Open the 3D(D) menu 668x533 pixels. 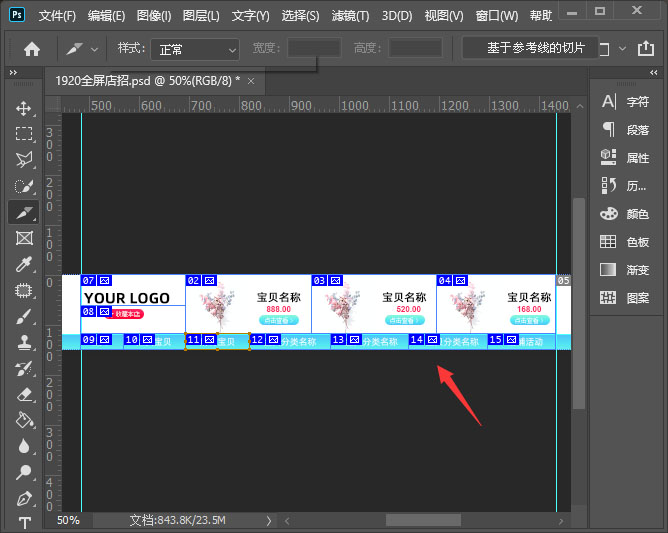coord(397,16)
